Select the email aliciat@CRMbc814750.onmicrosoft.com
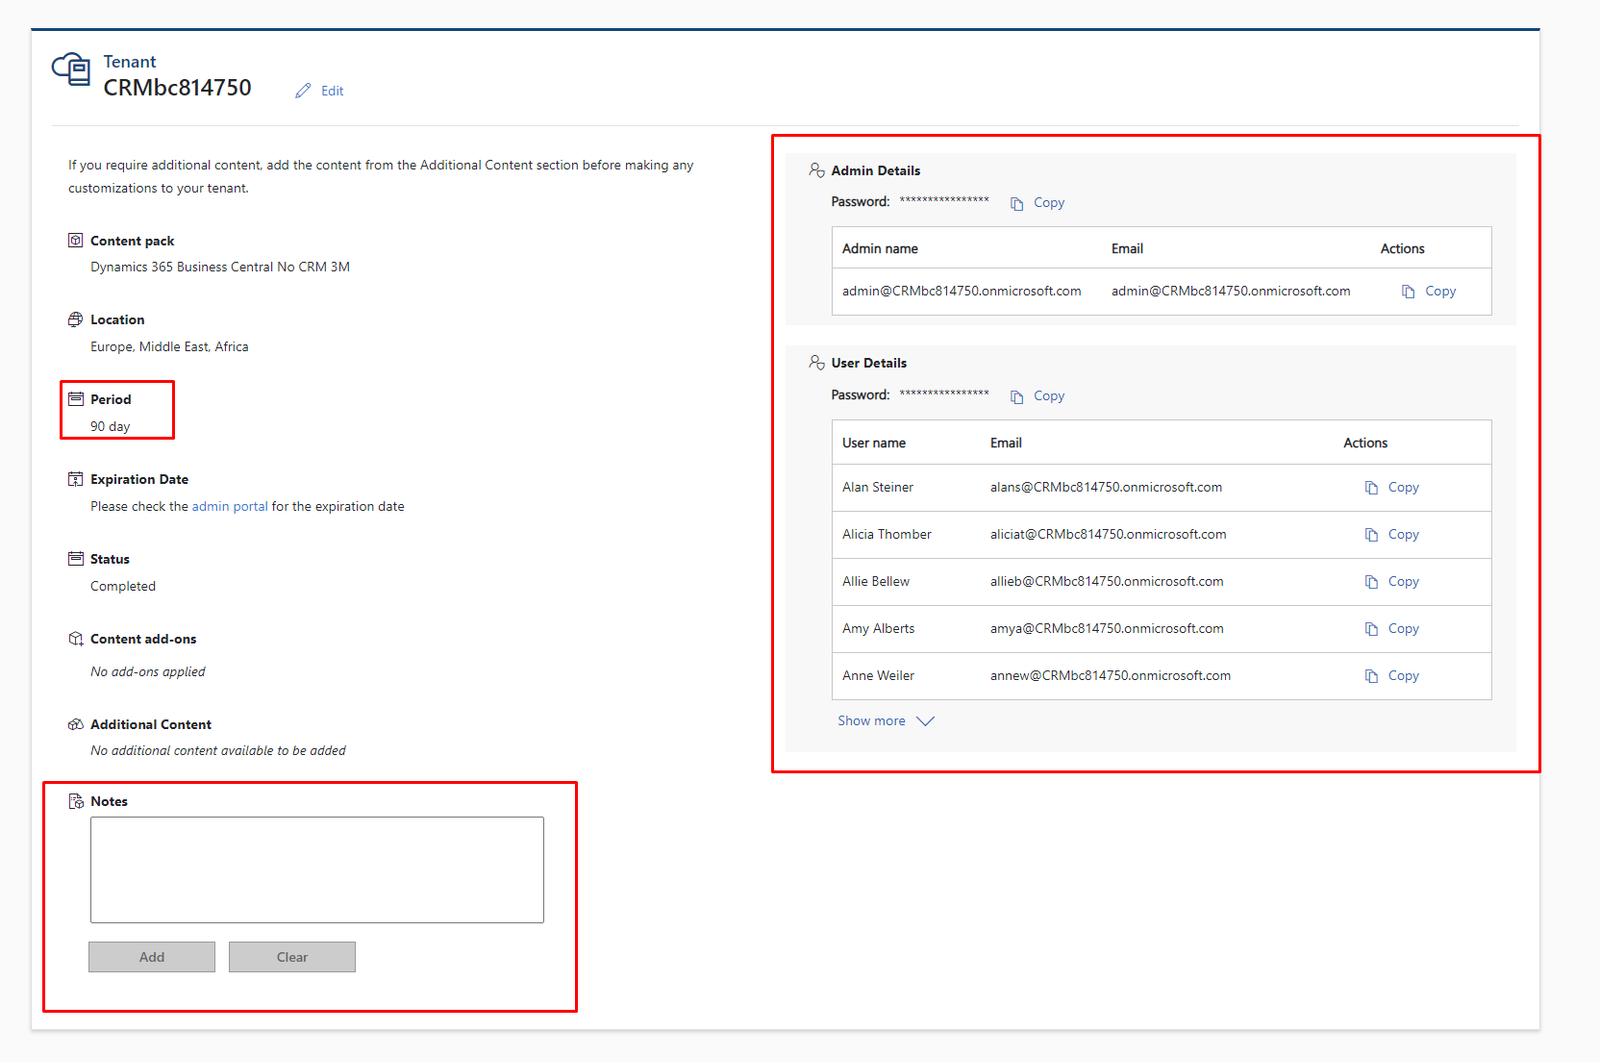1600x1062 pixels. pos(1108,534)
